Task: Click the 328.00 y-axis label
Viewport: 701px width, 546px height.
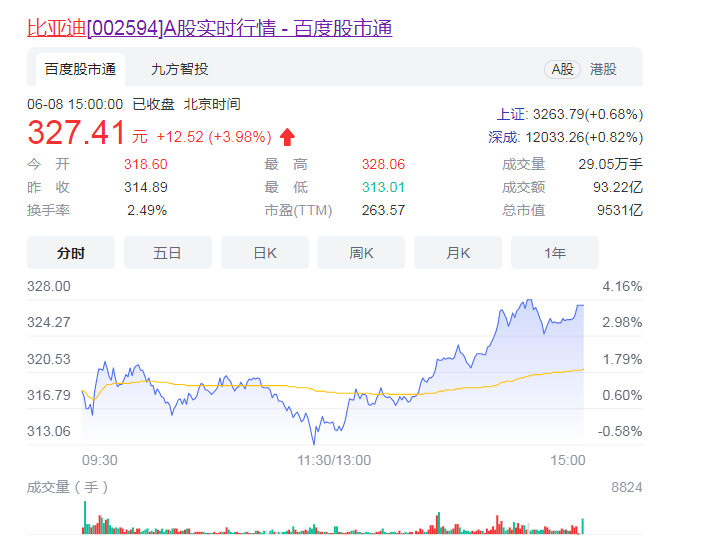Action: pyautogui.click(x=49, y=286)
